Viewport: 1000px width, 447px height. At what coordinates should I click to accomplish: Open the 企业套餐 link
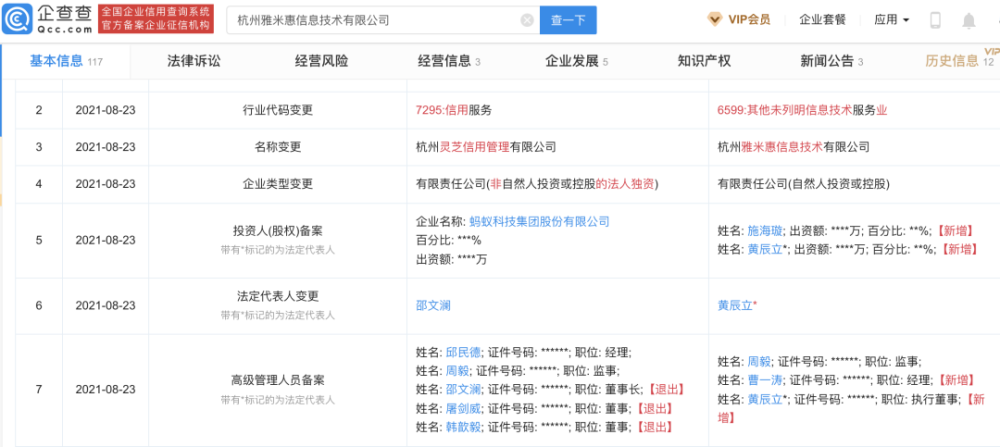(823, 20)
